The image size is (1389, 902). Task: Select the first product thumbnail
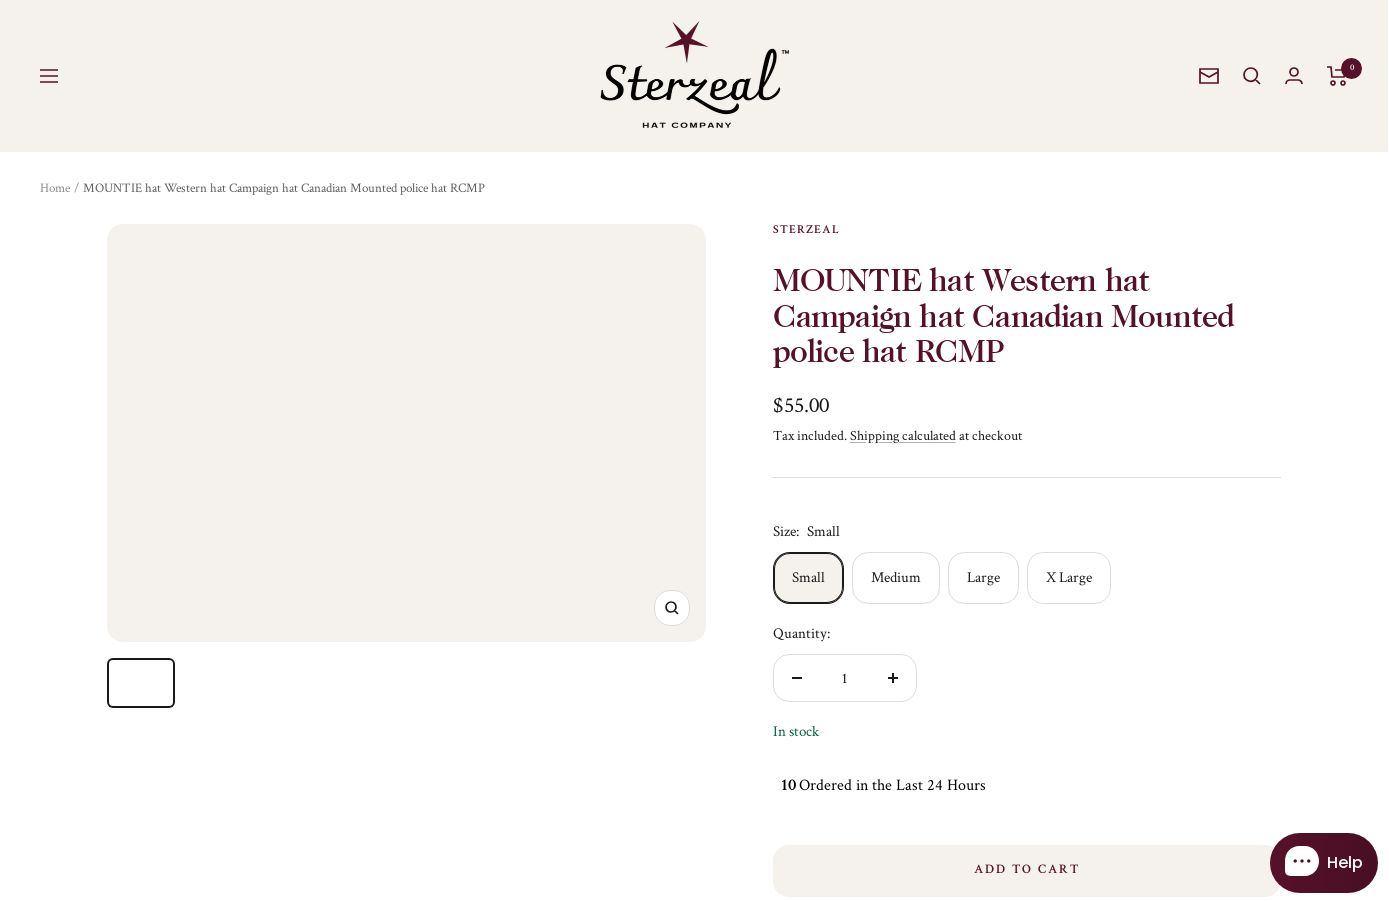pyautogui.click(x=141, y=683)
